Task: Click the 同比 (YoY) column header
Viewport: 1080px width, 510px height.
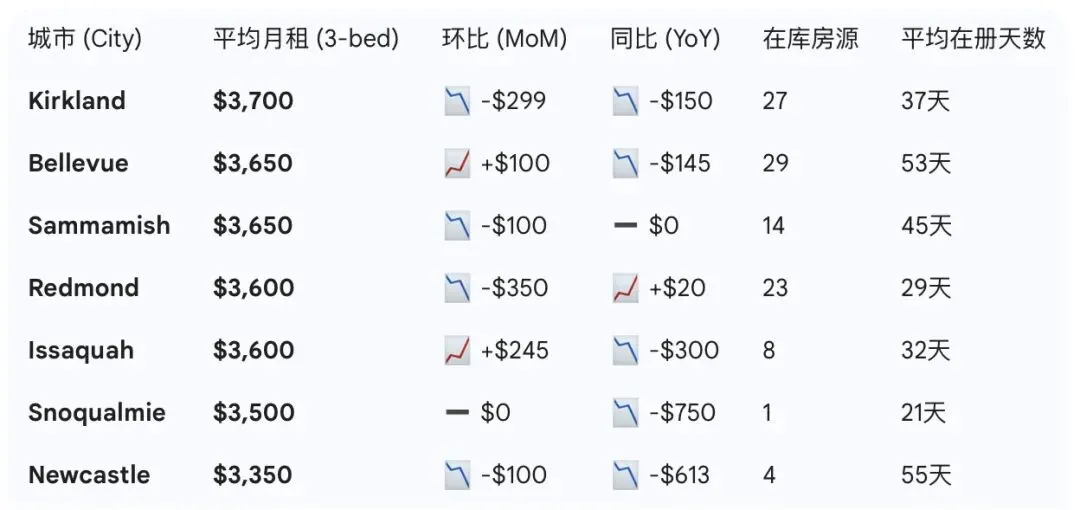Action: (665, 39)
